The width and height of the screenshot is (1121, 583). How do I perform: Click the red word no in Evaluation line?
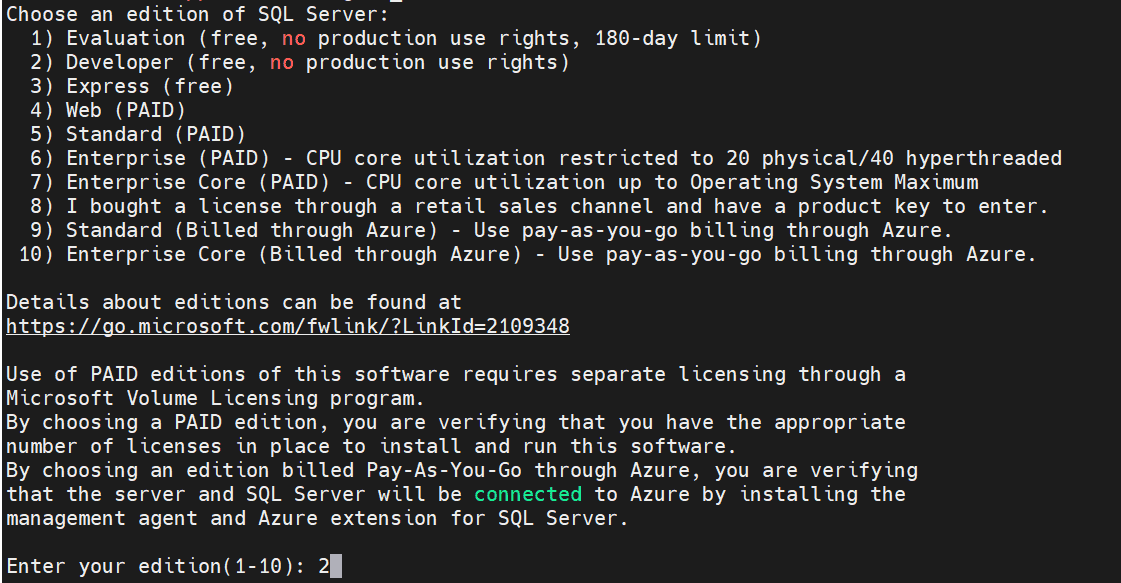(x=293, y=38)
